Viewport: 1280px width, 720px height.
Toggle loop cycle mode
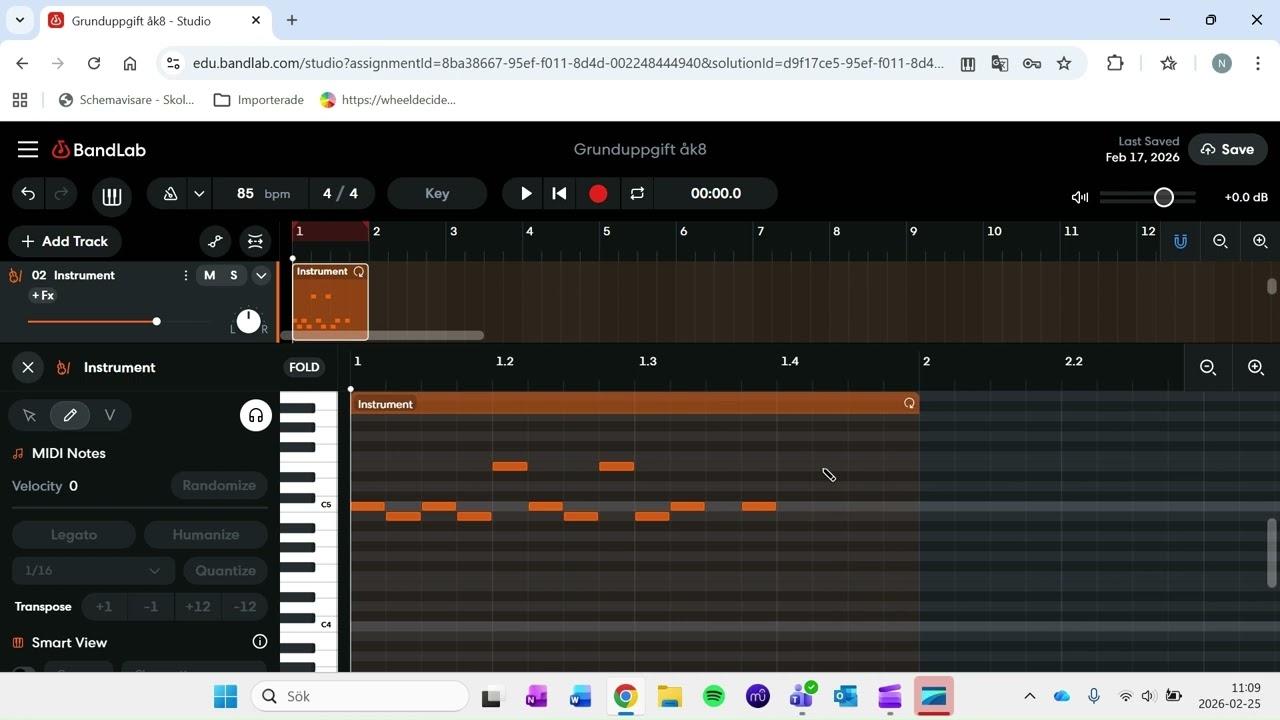637,194
